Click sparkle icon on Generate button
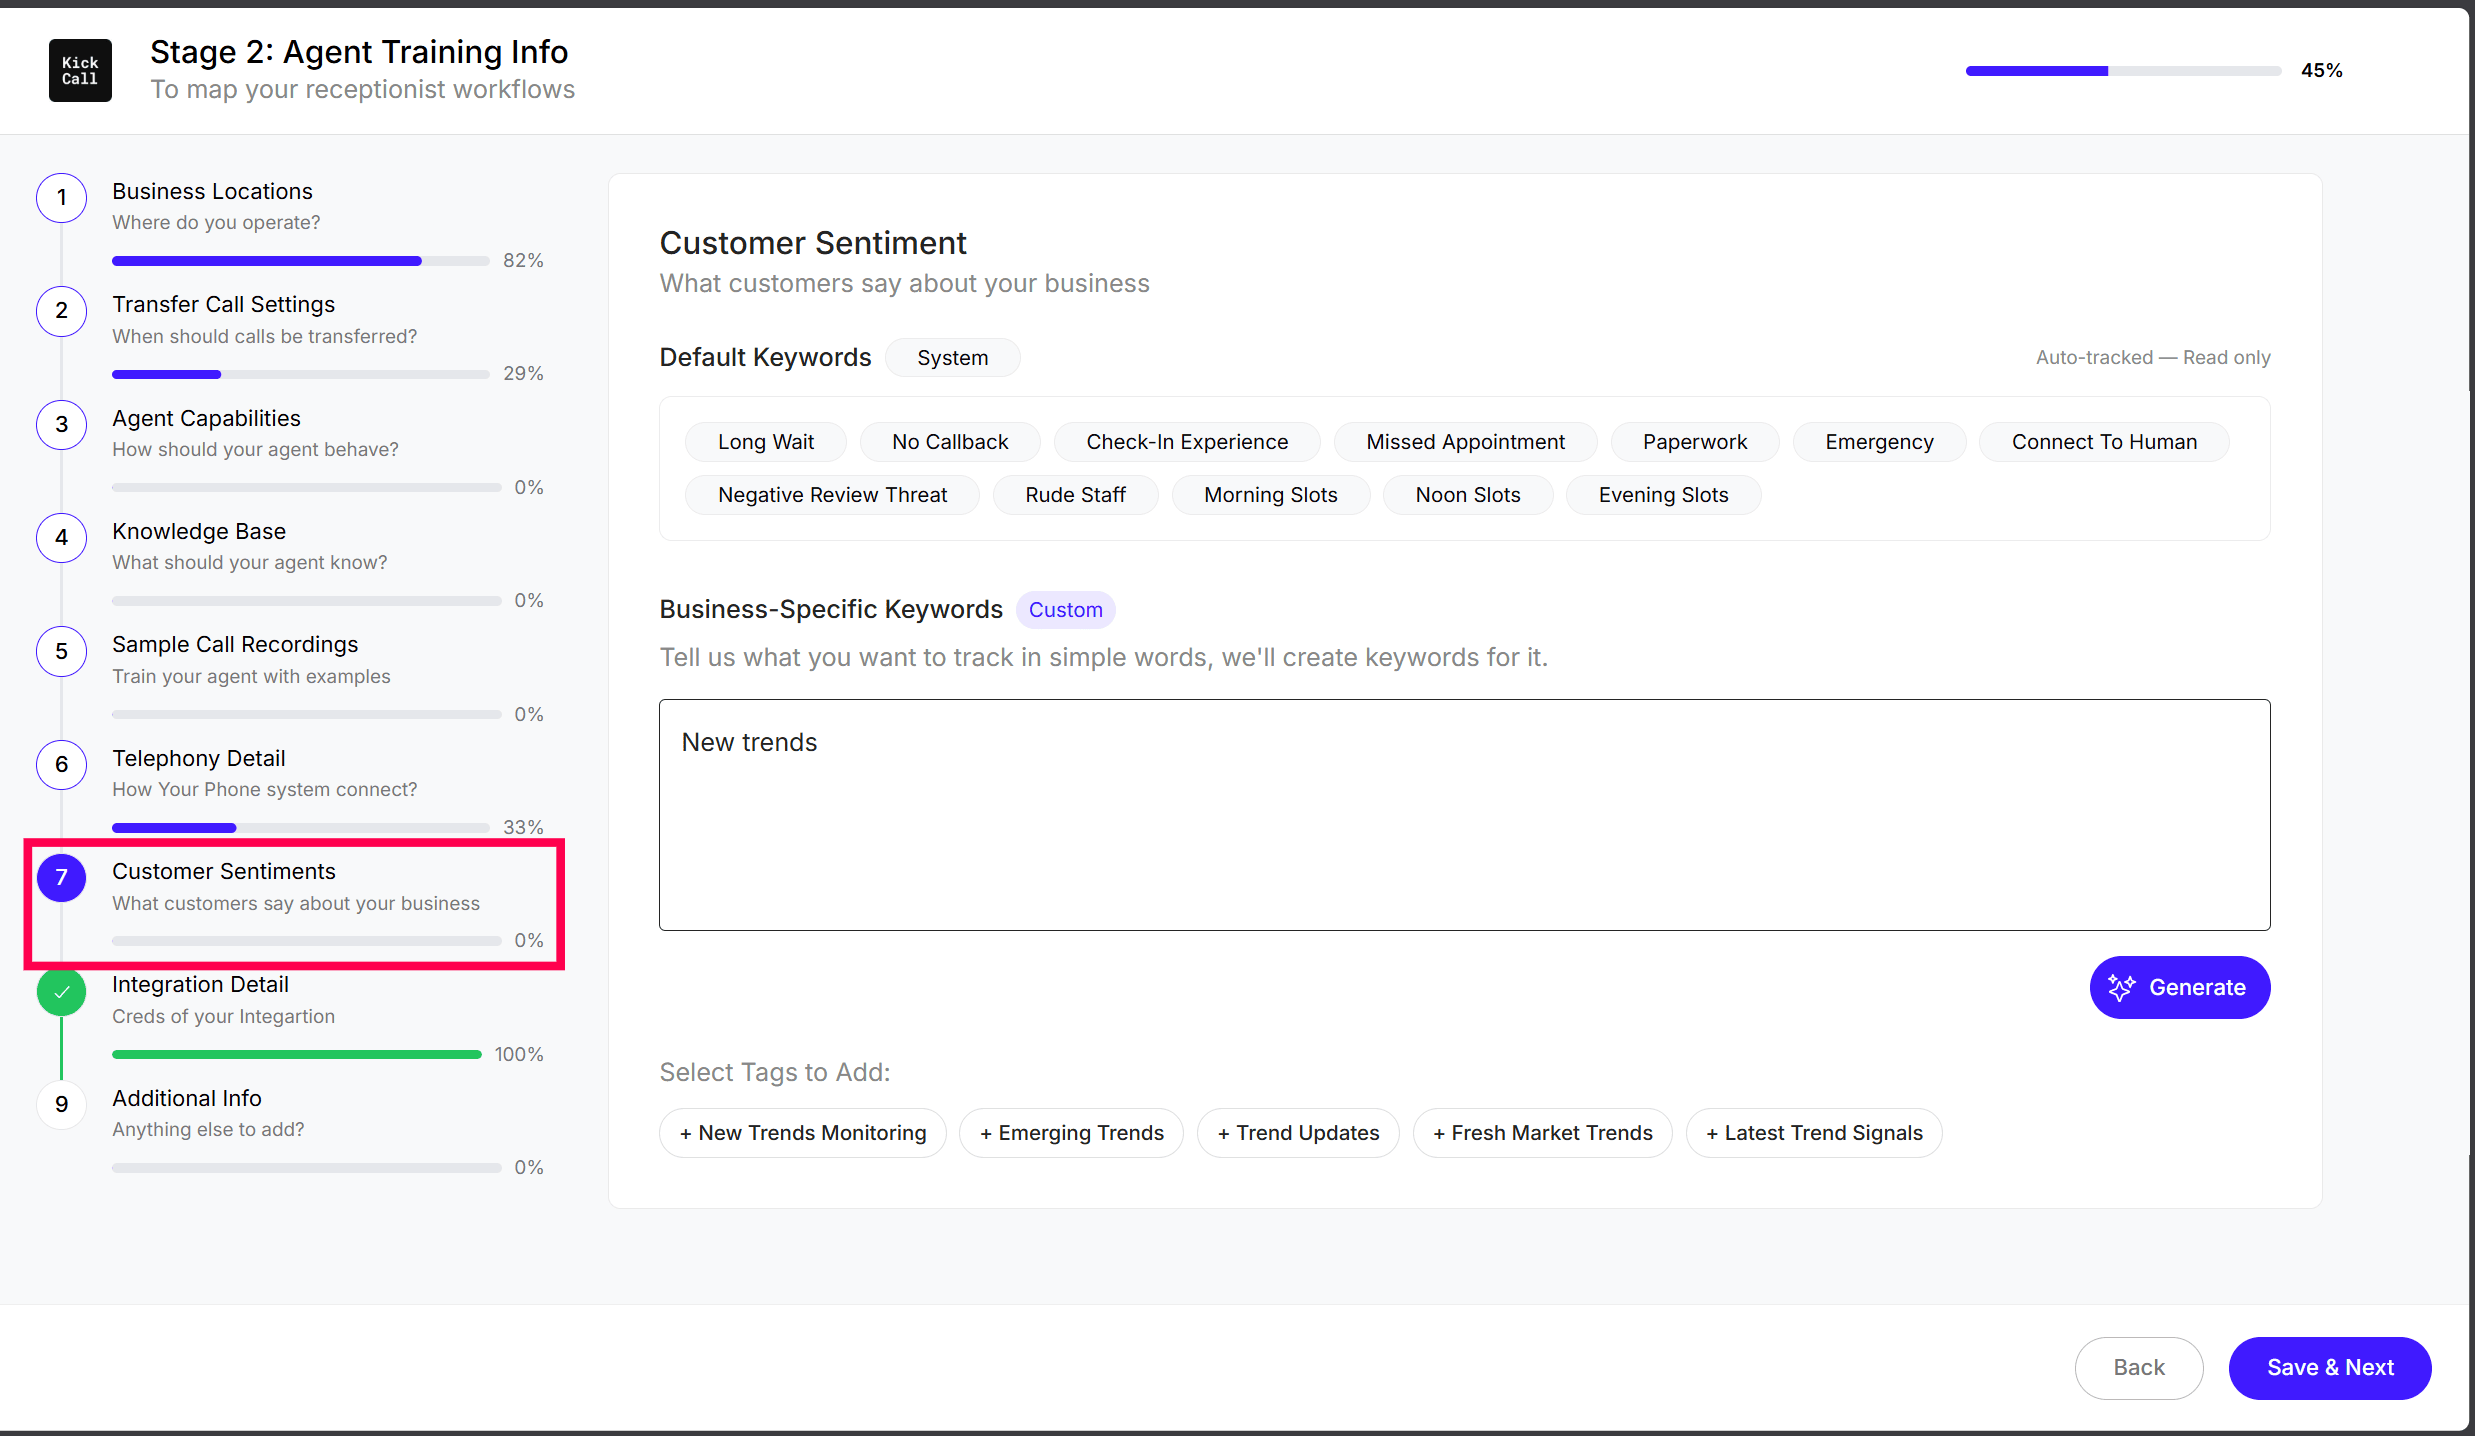The image size is (2475, 1436). (2122, 987)
